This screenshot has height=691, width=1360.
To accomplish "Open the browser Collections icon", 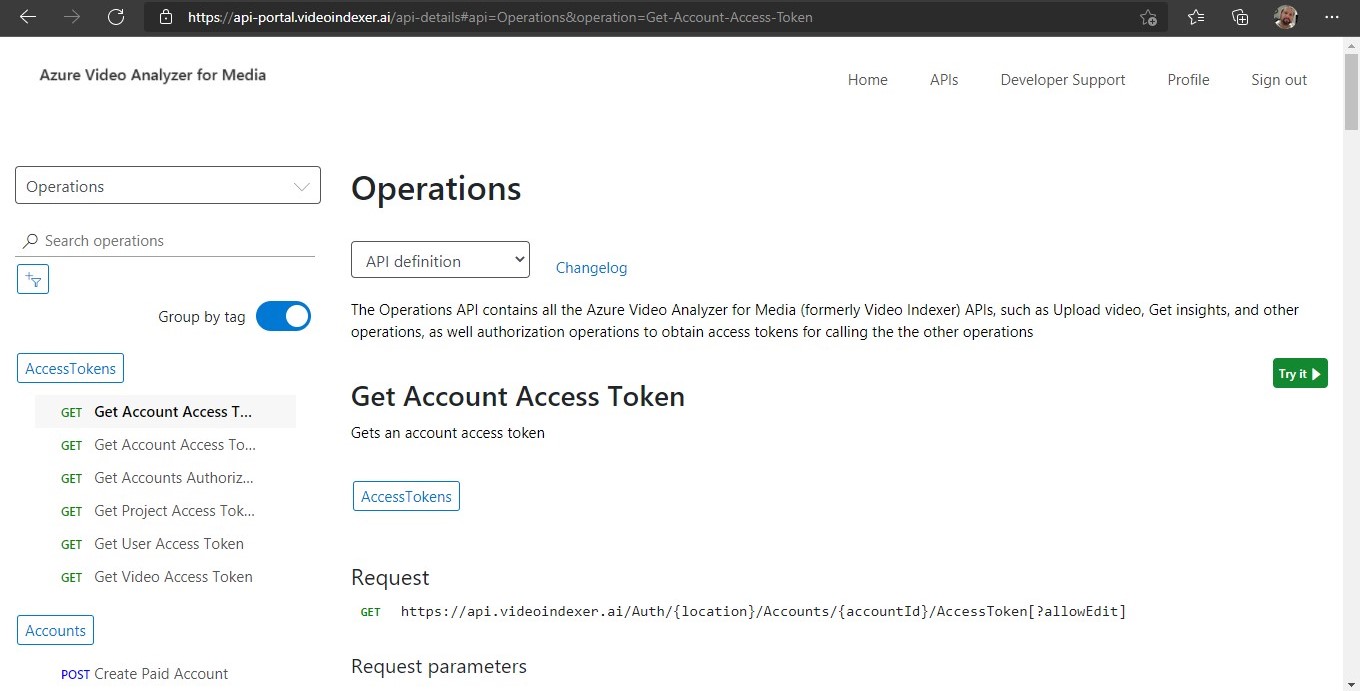I will (x=1240, y=17).
